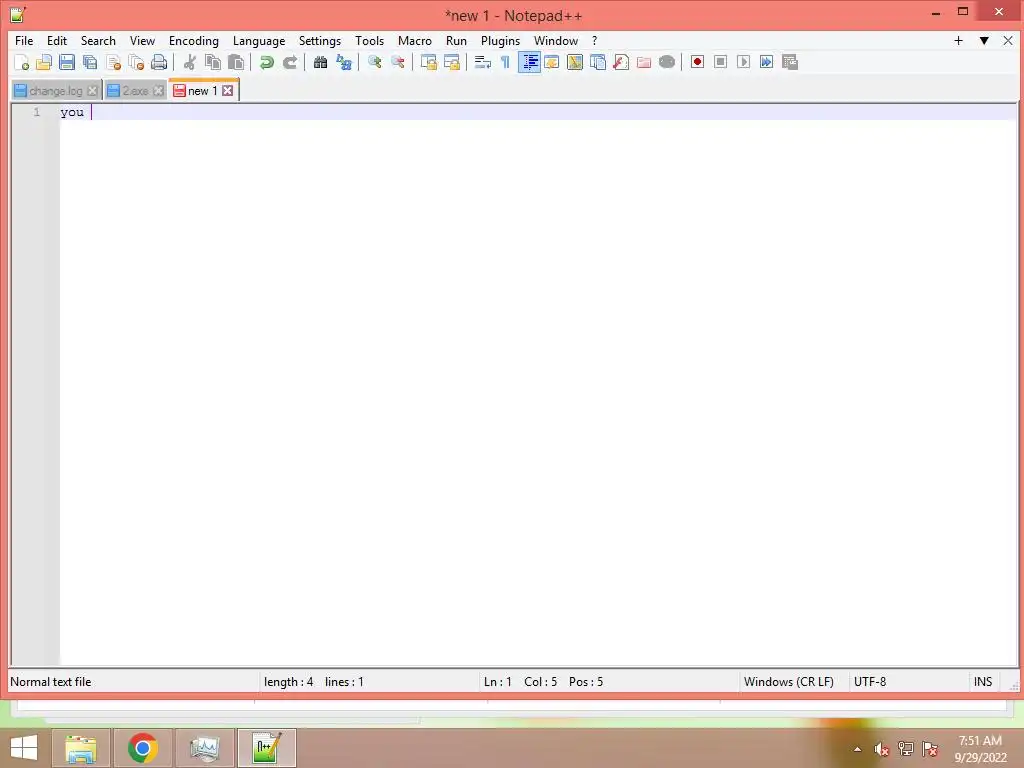1024x768 pixels.
Task: Close the change.log tab with its X
Action: (x=92, y=91)
